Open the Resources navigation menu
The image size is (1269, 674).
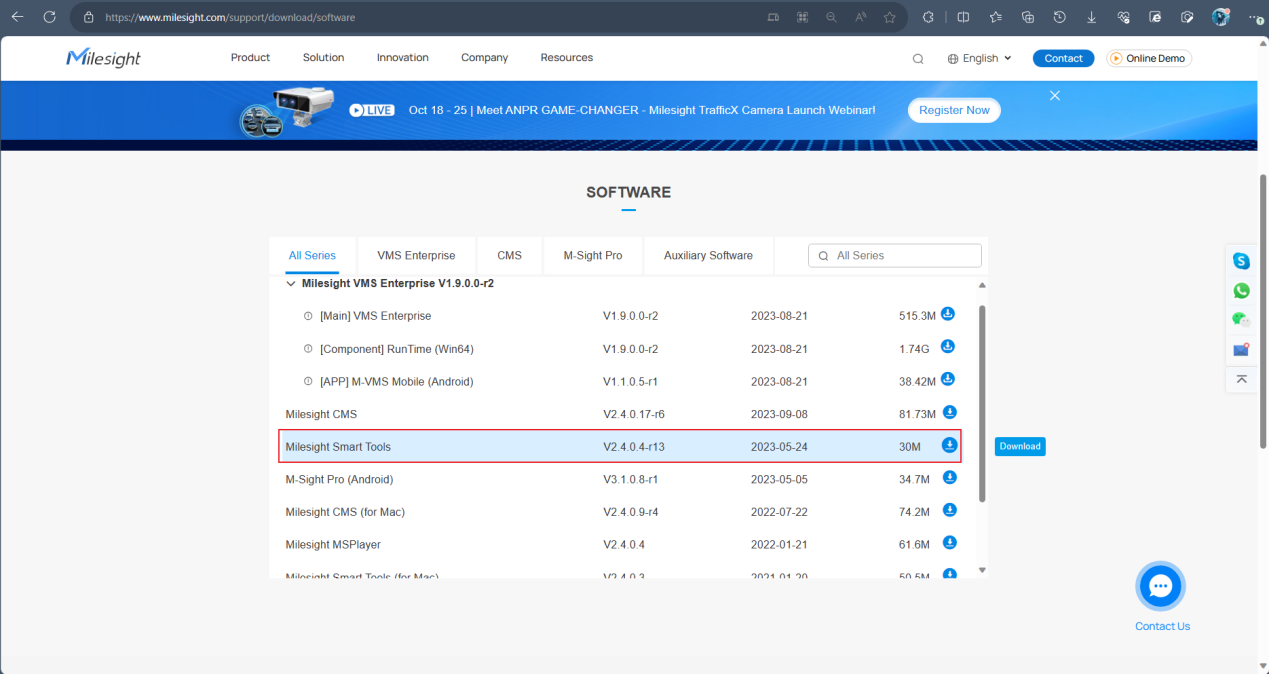[567, 58]
